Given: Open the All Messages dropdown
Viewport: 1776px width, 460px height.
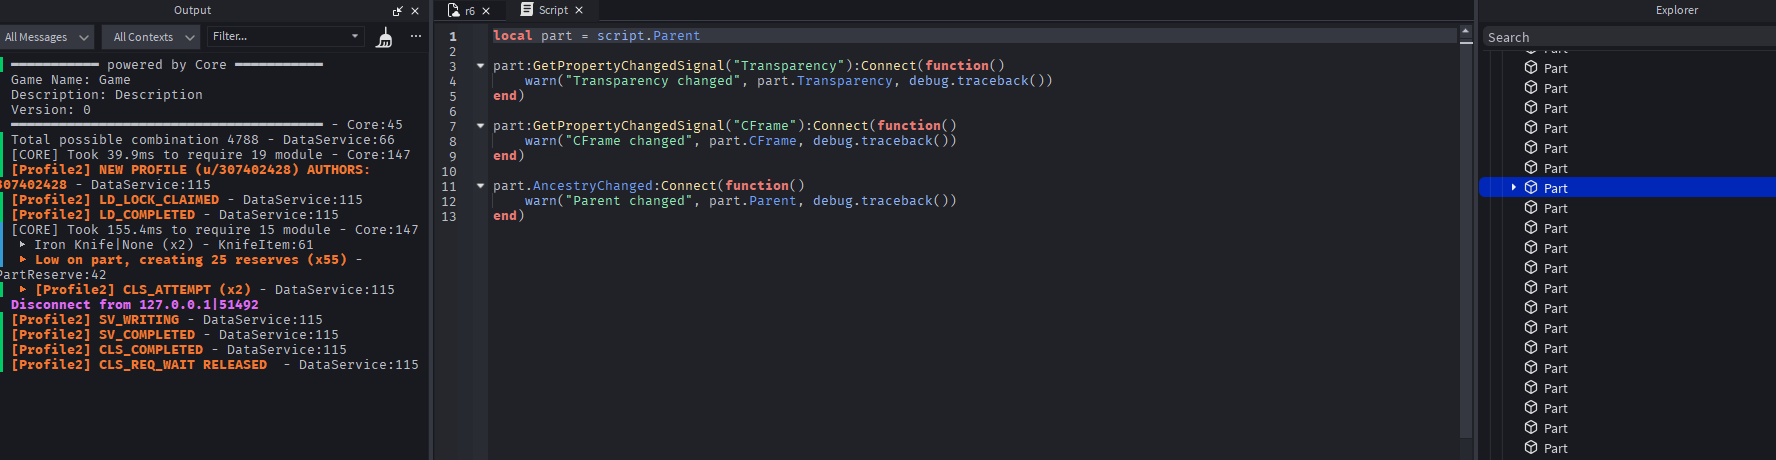Looking at the screenshot, I should (47, 37).
